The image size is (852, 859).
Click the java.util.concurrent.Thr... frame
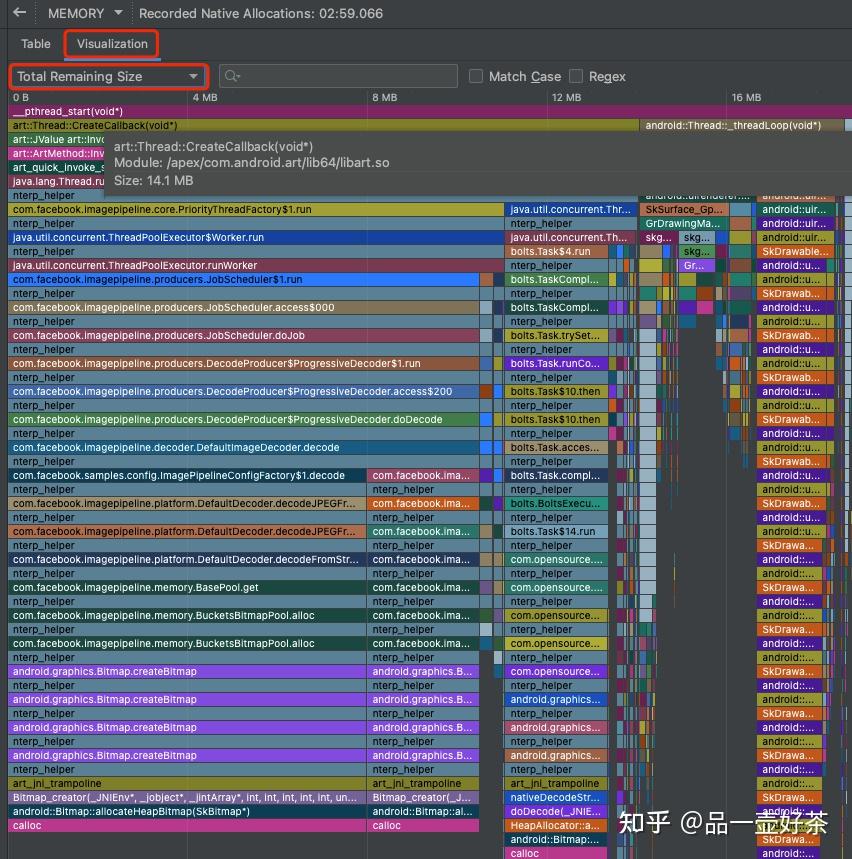[x=570, y=209]
